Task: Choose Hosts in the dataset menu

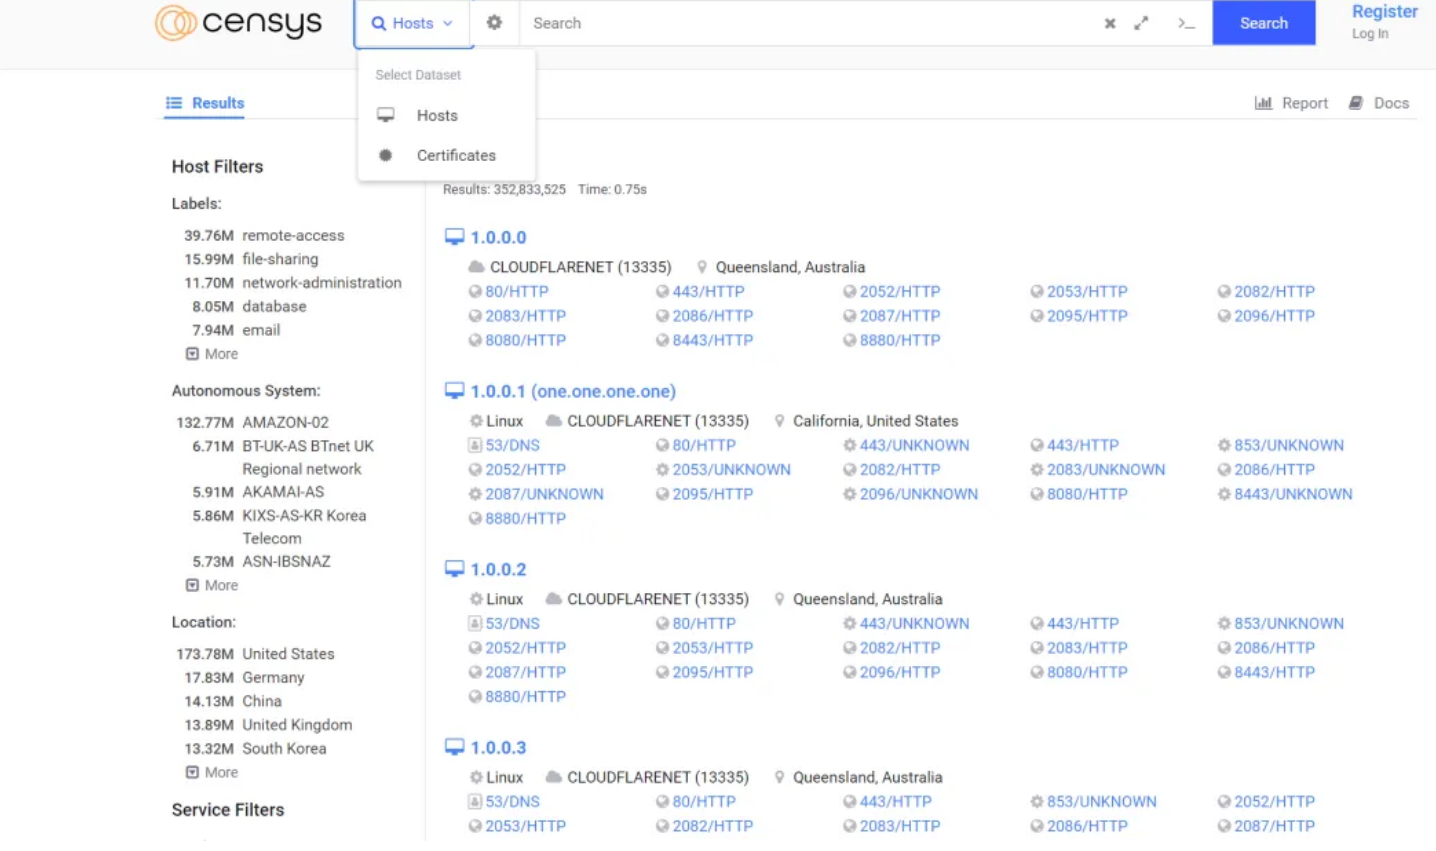Action: [437, 116]
